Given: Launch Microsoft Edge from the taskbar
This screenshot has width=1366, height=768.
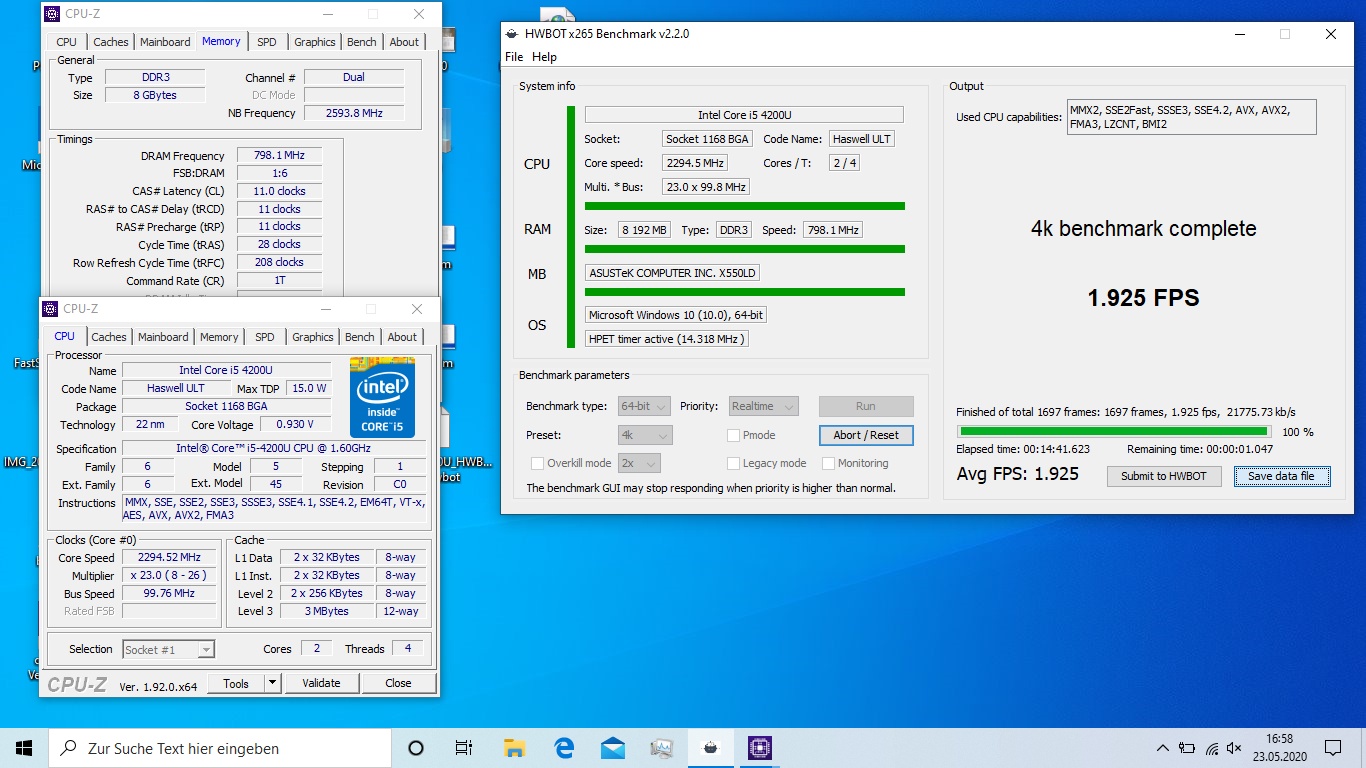Looking at the screenshot, I should click(564, 748).
